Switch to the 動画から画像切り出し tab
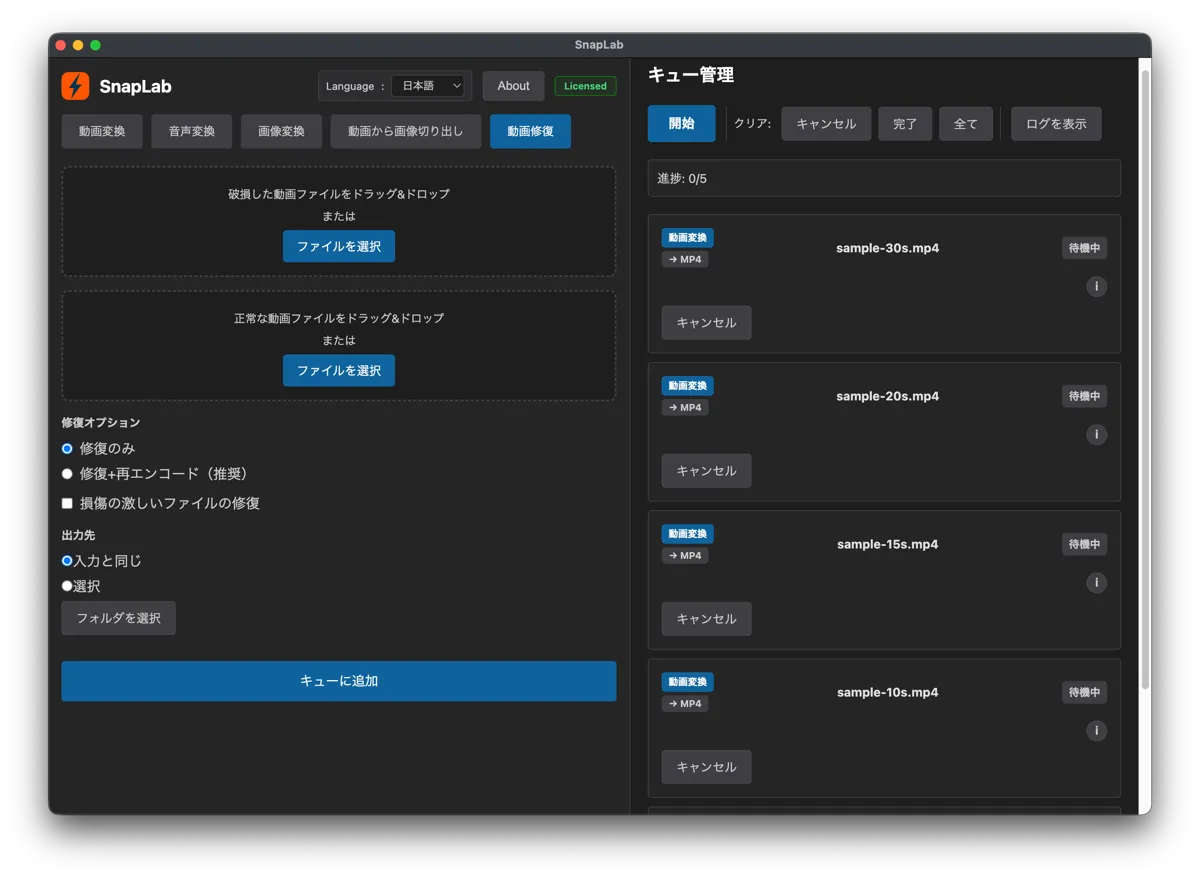The width and height of the screenshot is (1200, 879). (405, 131)
